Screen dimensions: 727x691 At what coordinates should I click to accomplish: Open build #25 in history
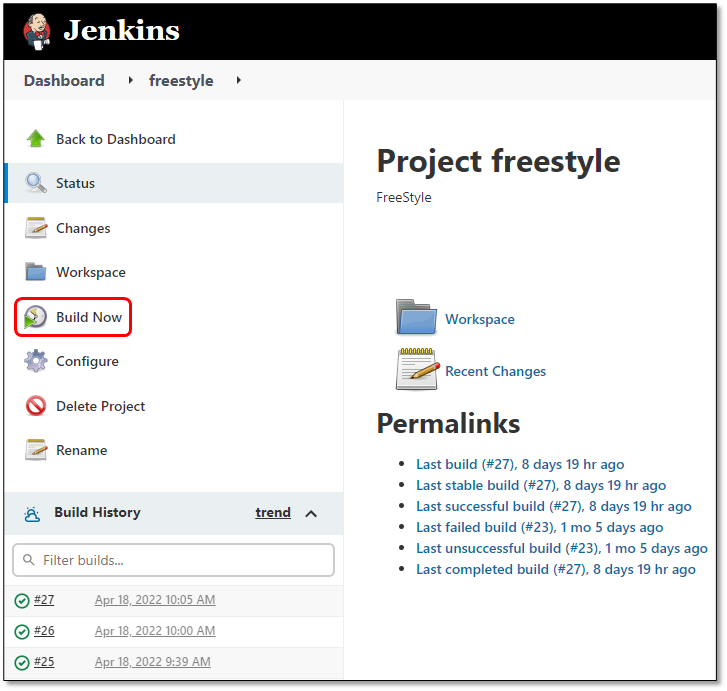pos(44,662)
